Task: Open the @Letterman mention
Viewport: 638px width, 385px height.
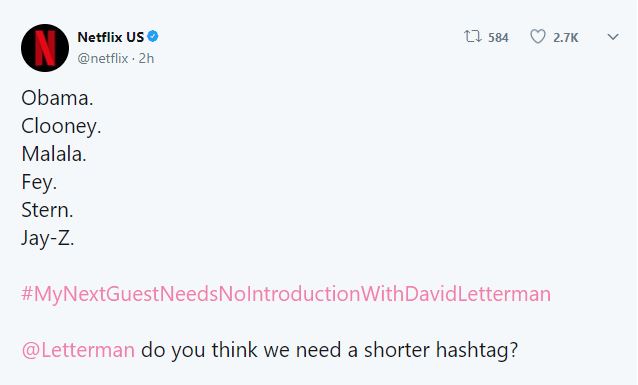Action: (78, 350)
